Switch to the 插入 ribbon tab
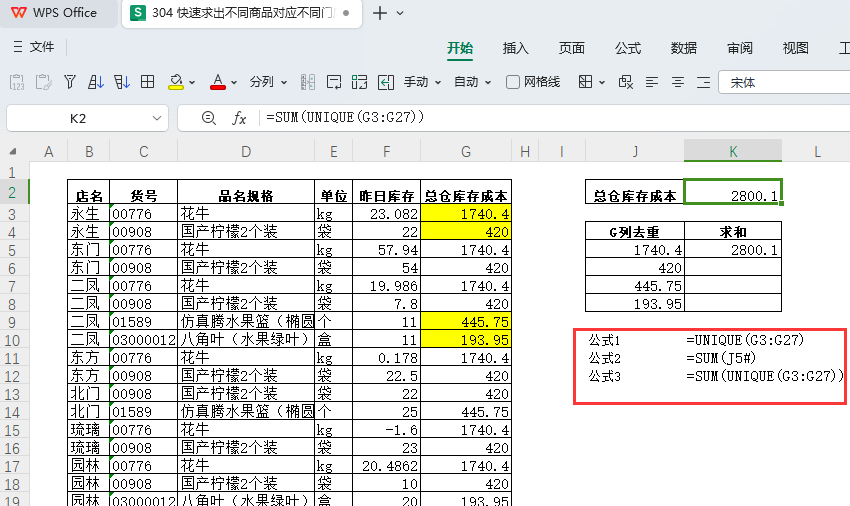850x506 pixels. coord(516,48)
